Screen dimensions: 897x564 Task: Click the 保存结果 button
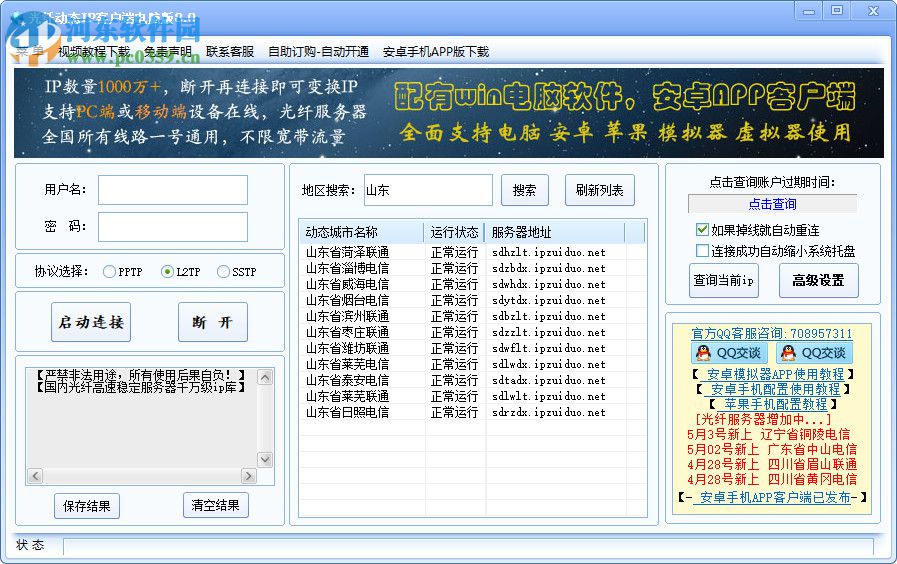87,506
